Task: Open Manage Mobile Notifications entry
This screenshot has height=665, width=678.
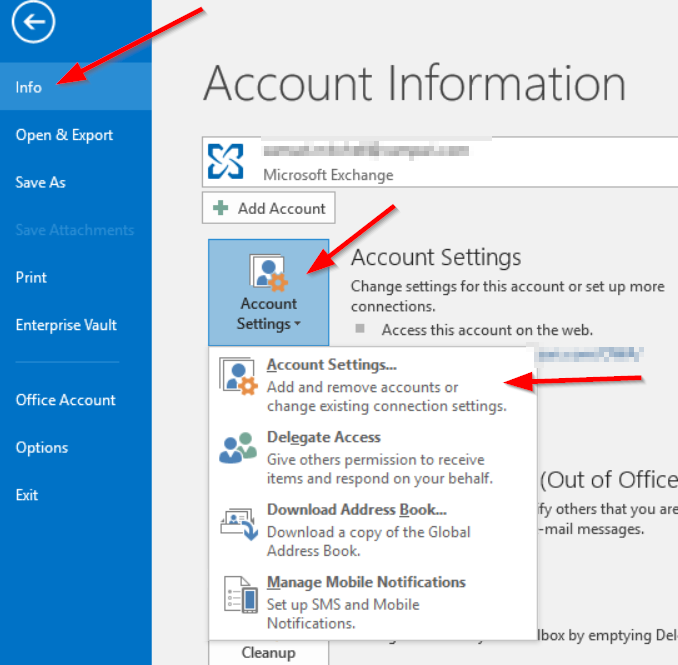Action: coord(373,603)
